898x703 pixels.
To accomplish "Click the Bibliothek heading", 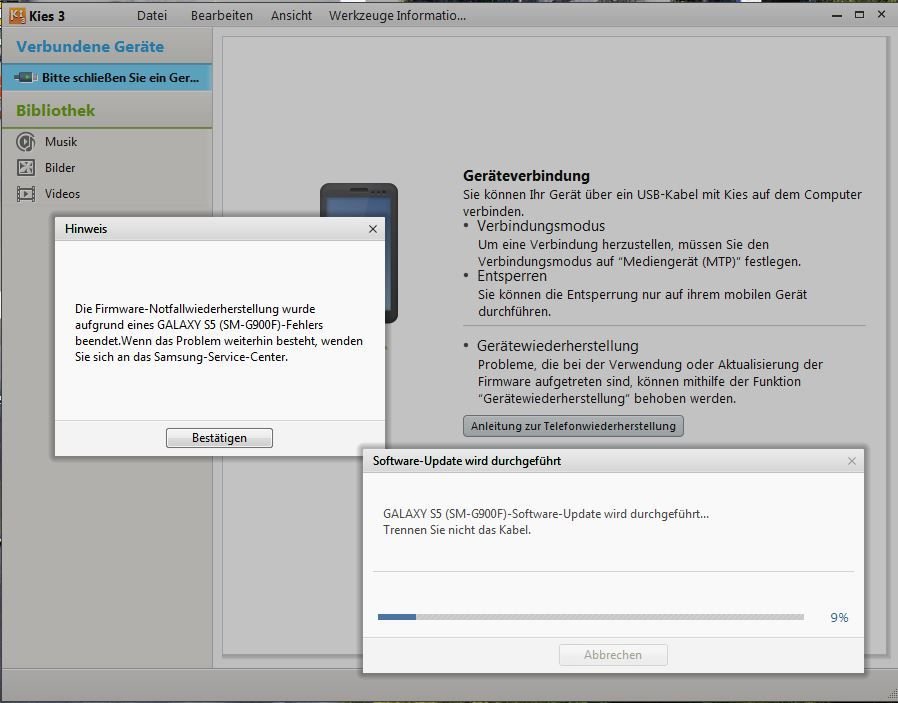I will [56, 110].
